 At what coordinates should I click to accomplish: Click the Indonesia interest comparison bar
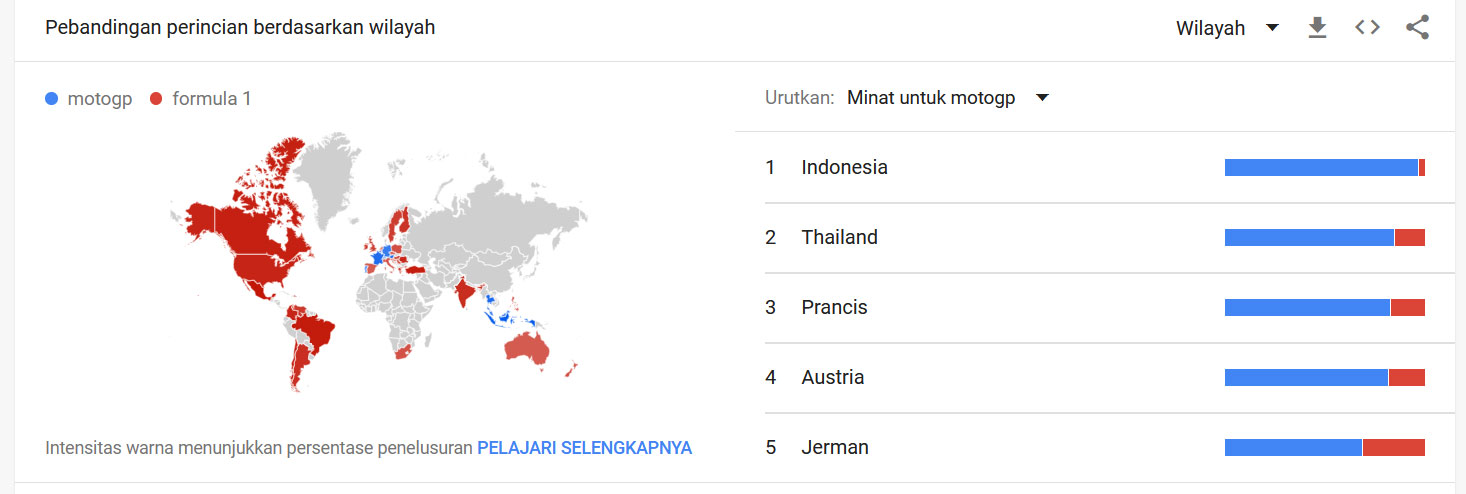[x=1325, y=168]
